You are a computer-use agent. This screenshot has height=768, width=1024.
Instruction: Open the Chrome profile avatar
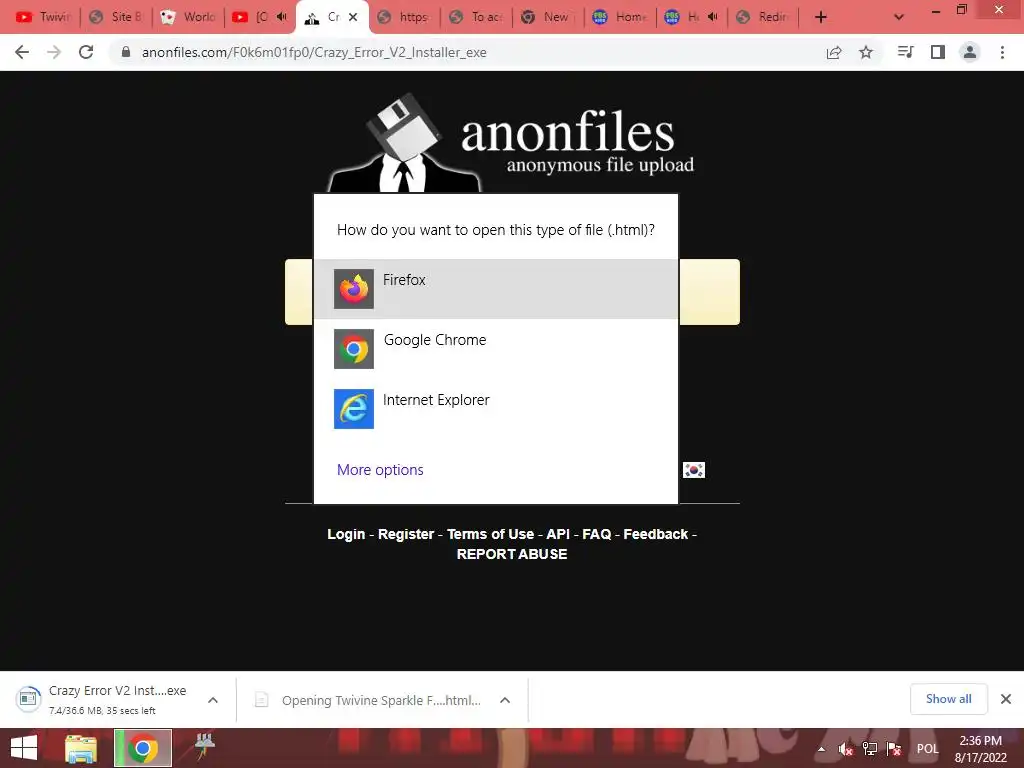[970, 52]
